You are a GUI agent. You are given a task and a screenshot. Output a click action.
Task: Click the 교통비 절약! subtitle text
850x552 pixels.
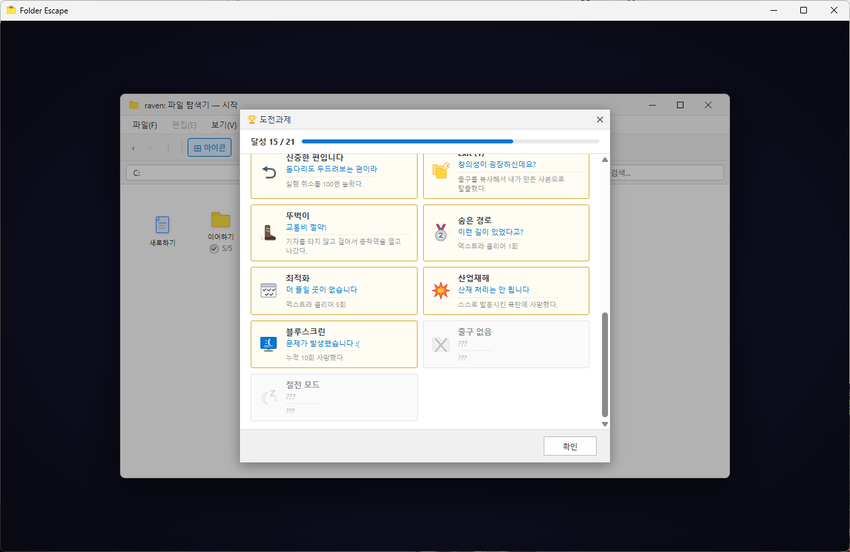coord(306,227)
